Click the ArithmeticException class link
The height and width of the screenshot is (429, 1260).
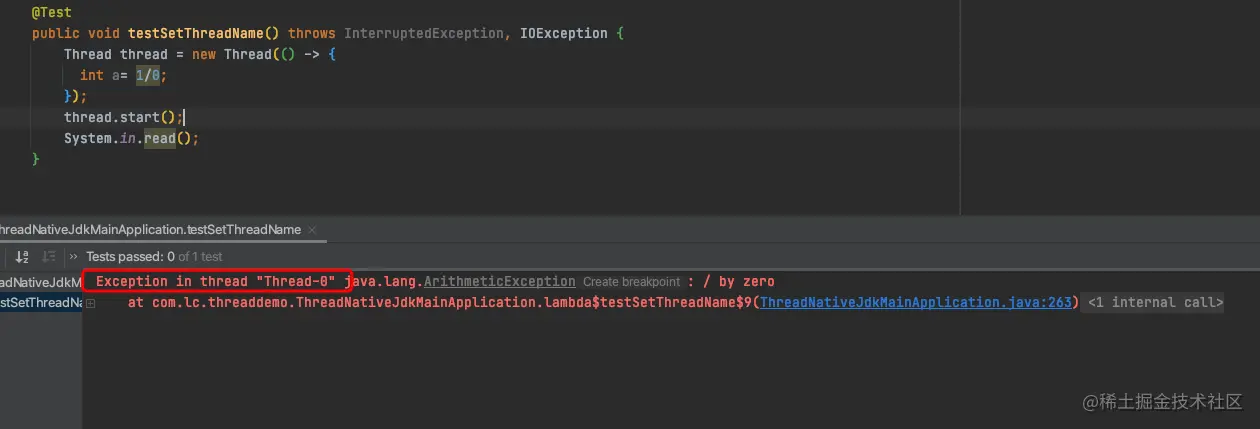pos(500,282)
